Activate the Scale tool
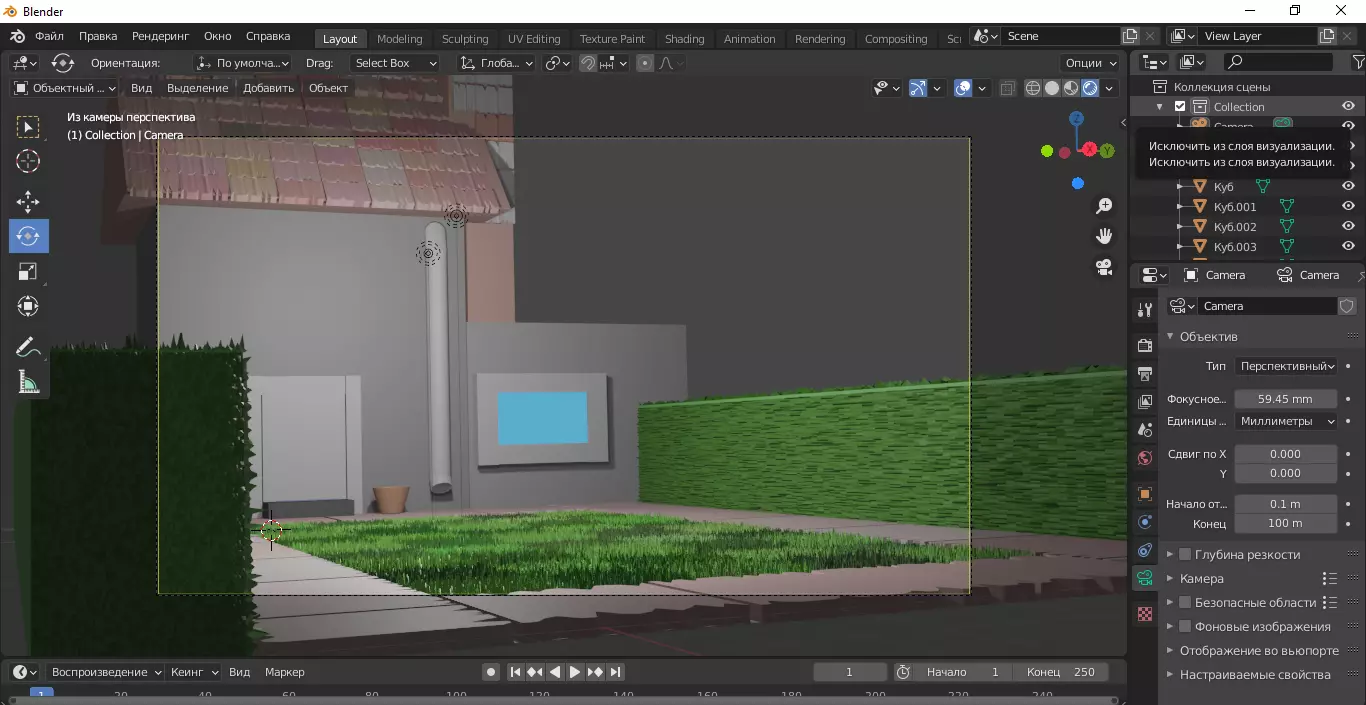The image size is (1366, 705). click(28, 271)
